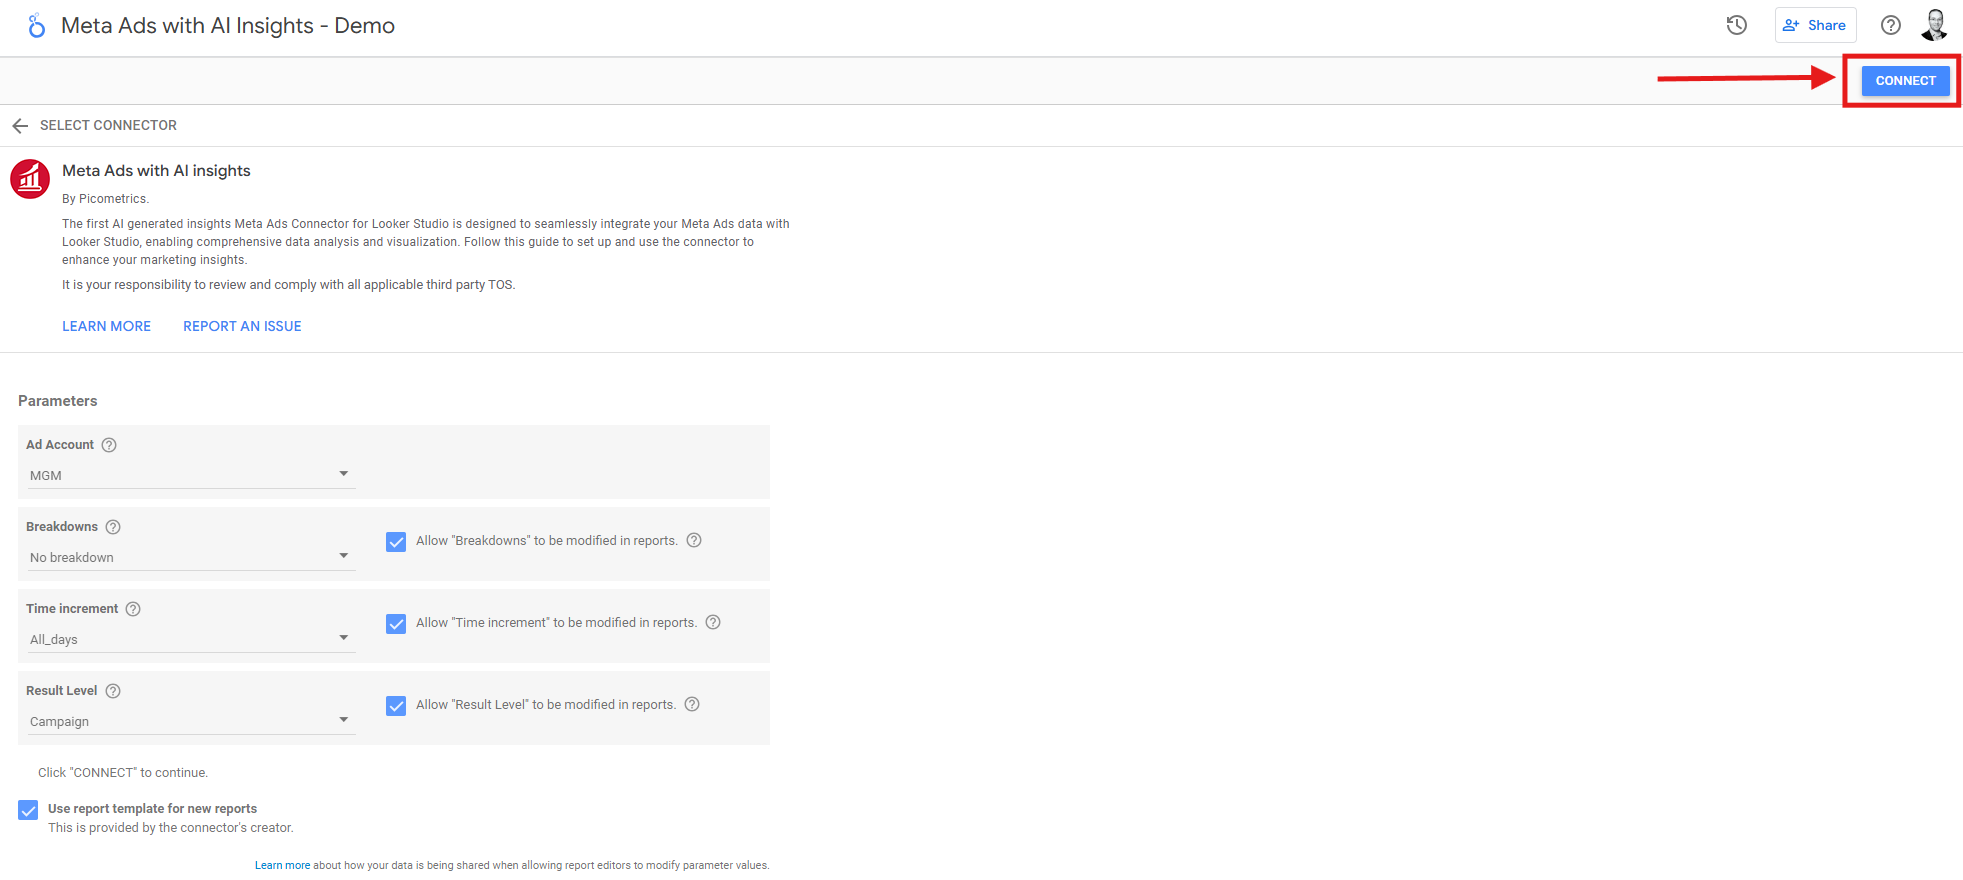The height and width of the screenshot is (880, 1963).
Task: Go back using Select Connector arrow
Action: (20, 126)
